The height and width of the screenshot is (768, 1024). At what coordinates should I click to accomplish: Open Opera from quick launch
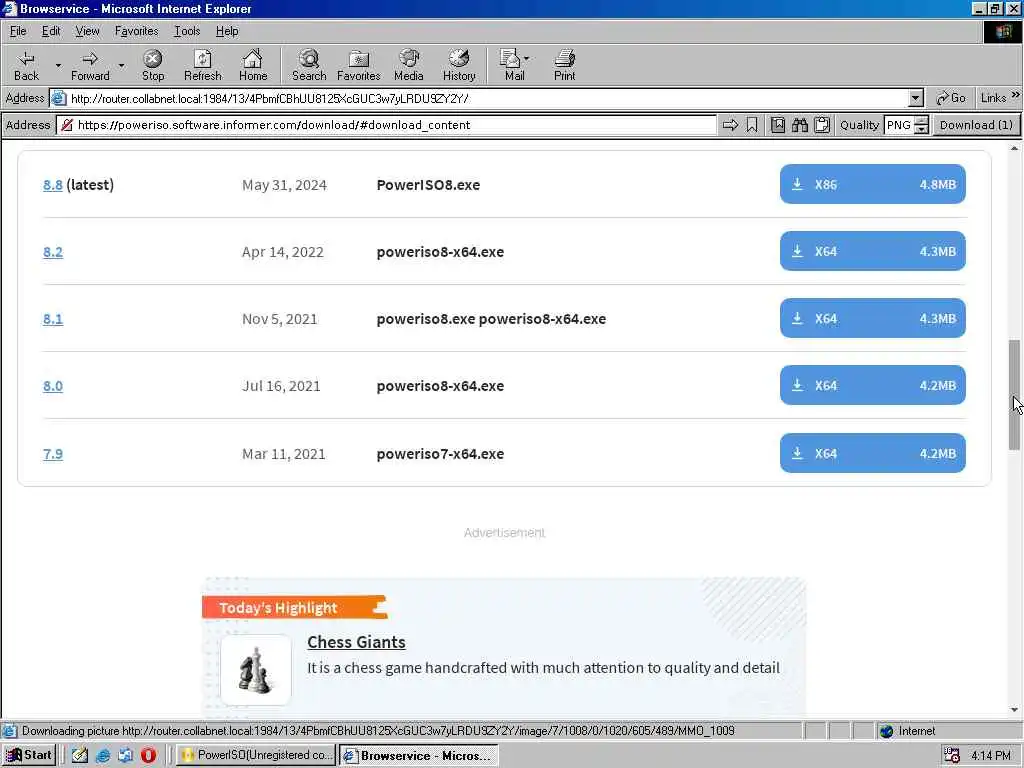coord(148,755)
